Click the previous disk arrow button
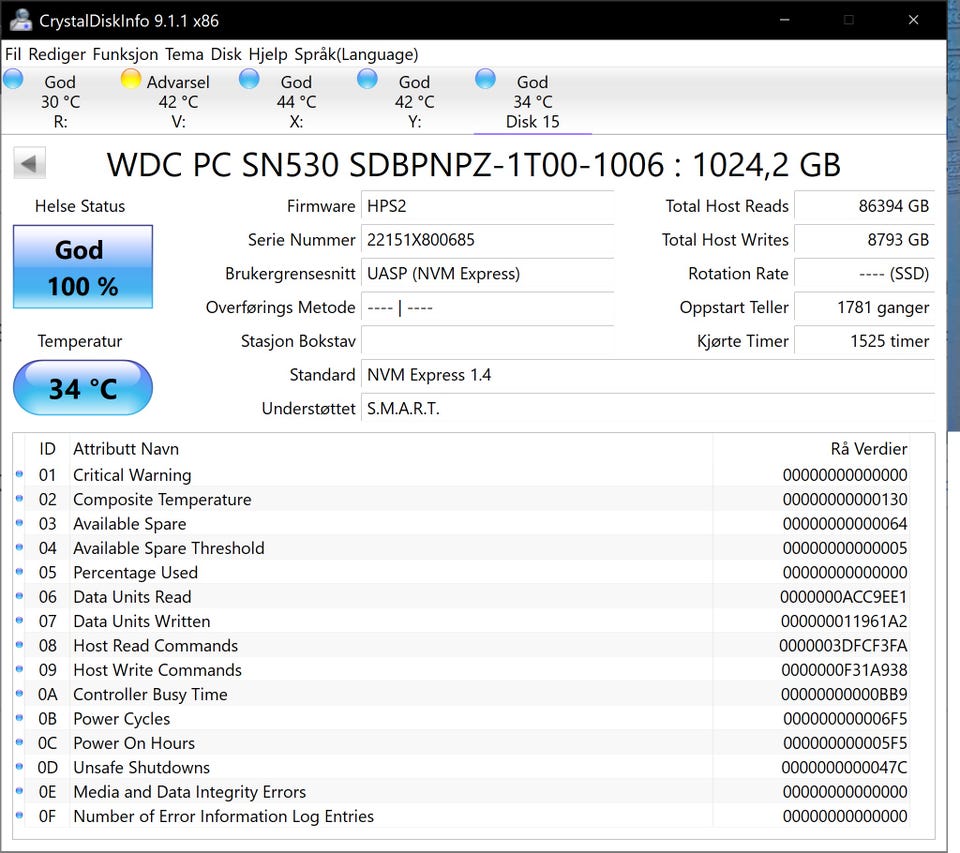Image resolution: width=960 pixels, height=853 pixels. (29, 164)
